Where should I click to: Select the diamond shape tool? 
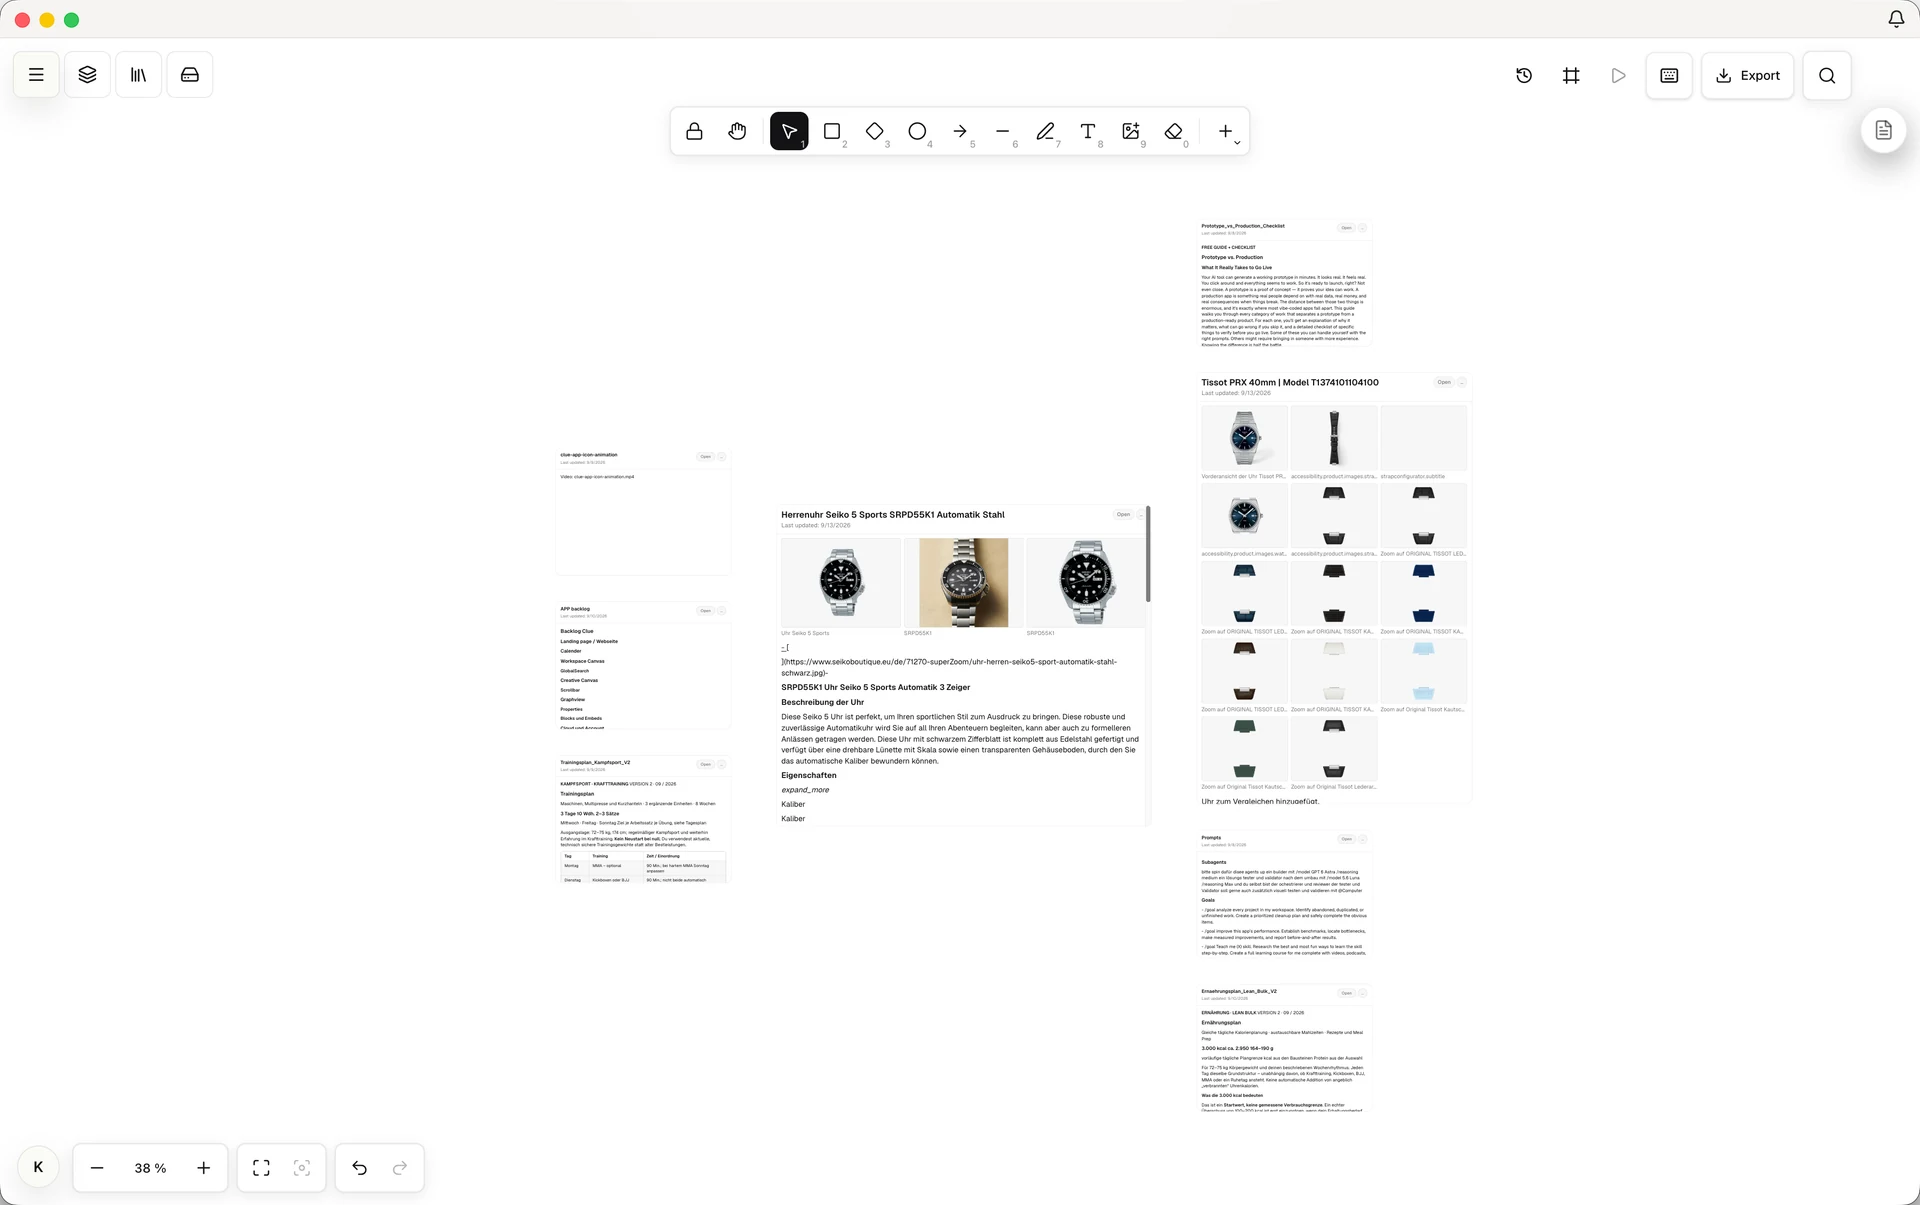click(x=875, y=131)
